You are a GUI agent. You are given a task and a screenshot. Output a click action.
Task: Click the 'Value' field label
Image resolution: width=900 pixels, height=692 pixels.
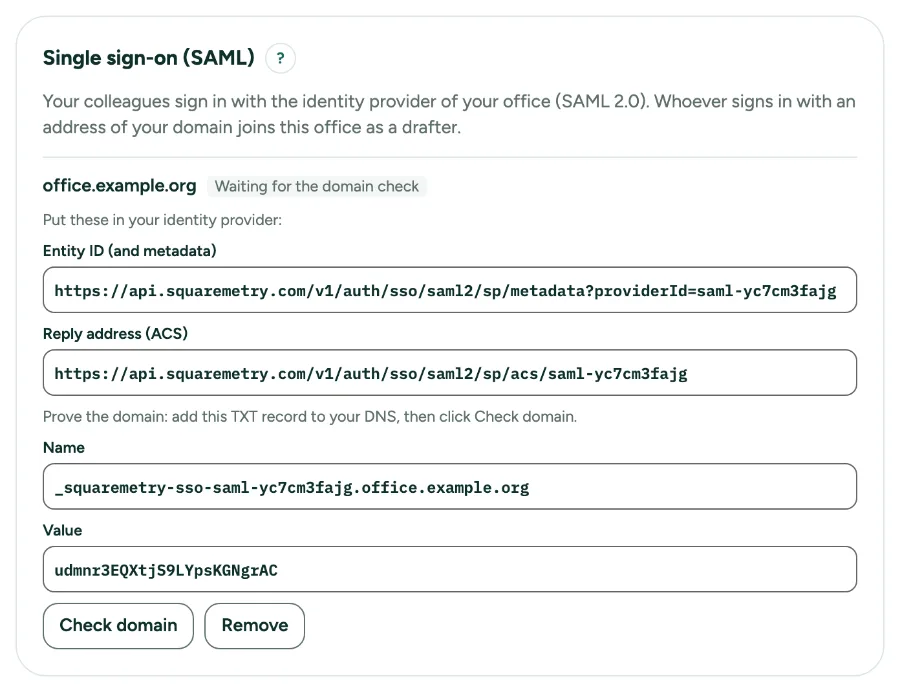pyautogui.click(x=63, y=530)
